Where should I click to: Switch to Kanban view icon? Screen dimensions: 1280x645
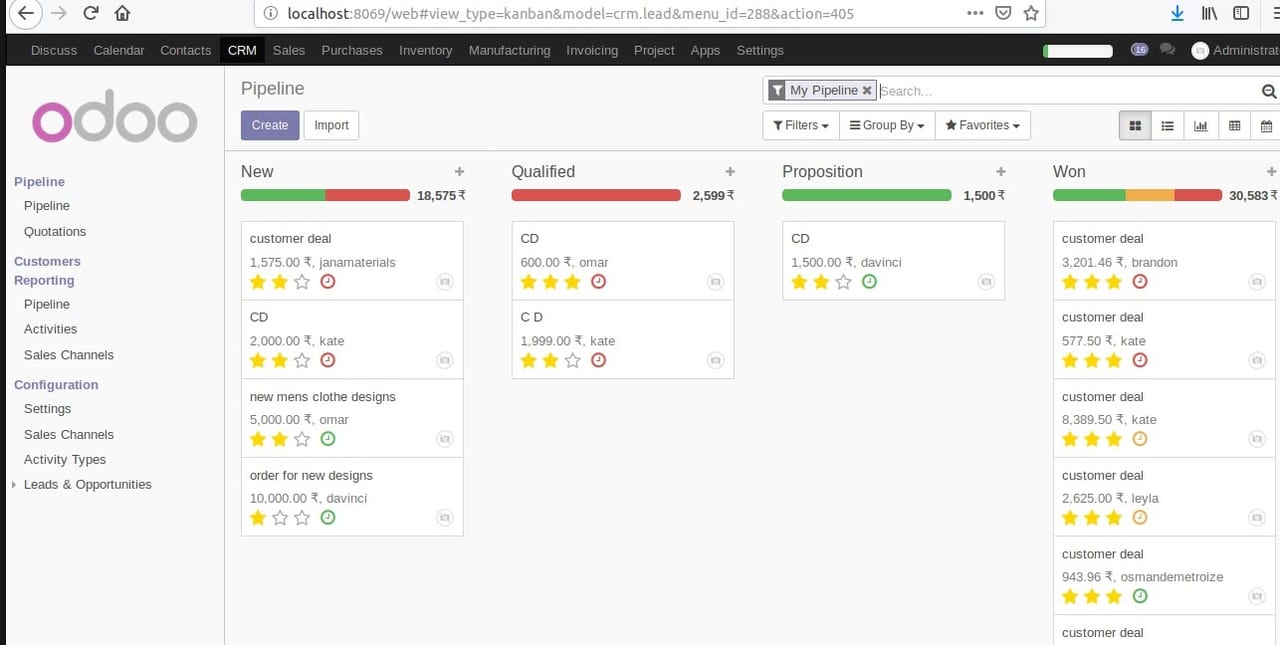(x=1135, y=125)
